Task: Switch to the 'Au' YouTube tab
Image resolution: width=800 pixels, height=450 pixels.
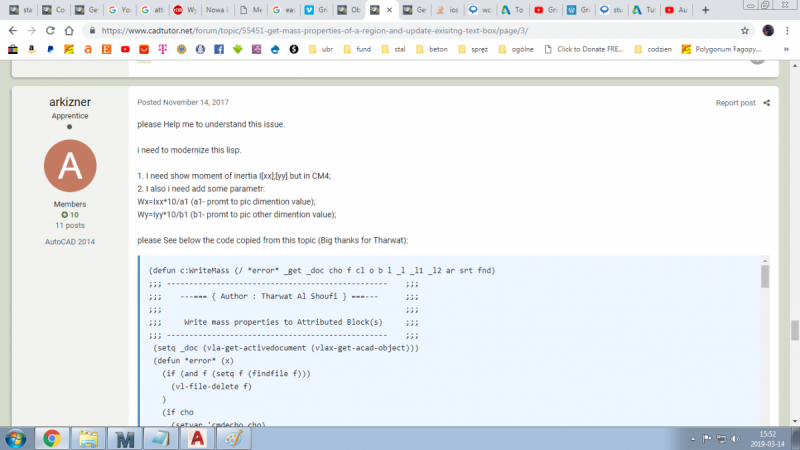Action: point(677,10)
